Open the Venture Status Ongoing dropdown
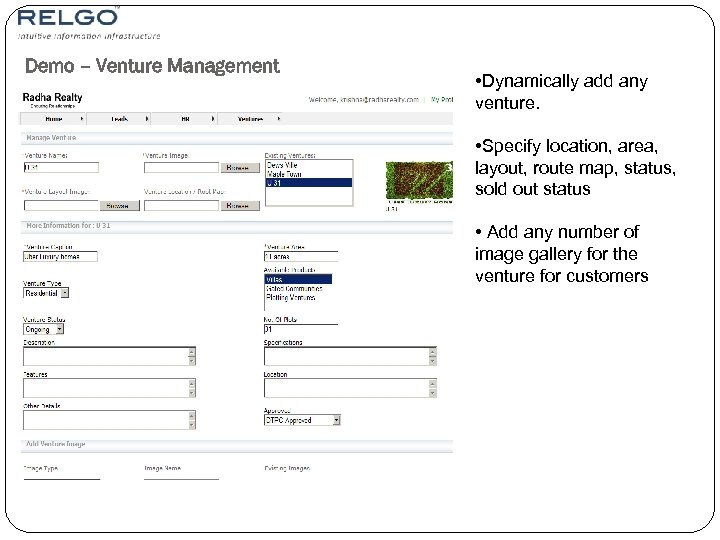 [x=44, y=329]
